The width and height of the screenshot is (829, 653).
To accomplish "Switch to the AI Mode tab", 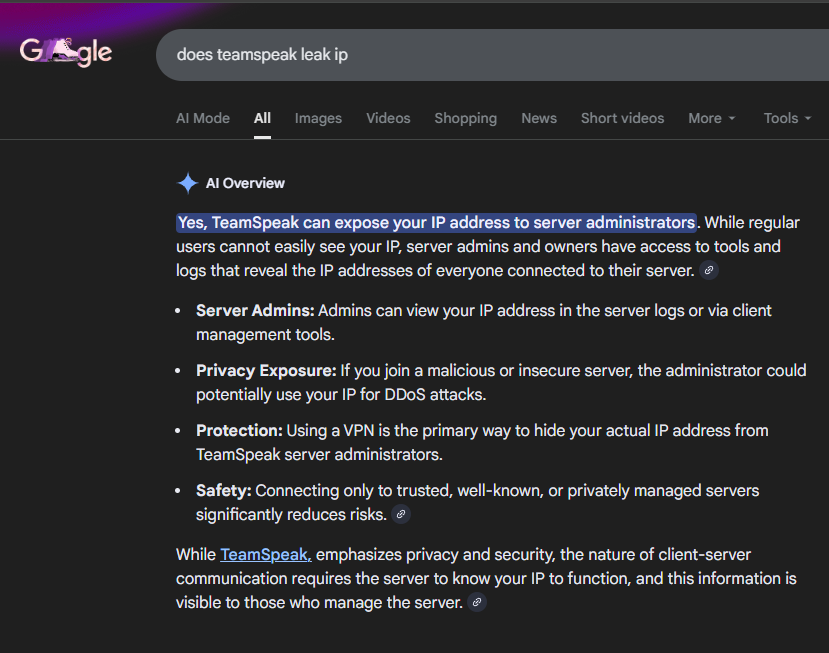I will tap(203, 118).
